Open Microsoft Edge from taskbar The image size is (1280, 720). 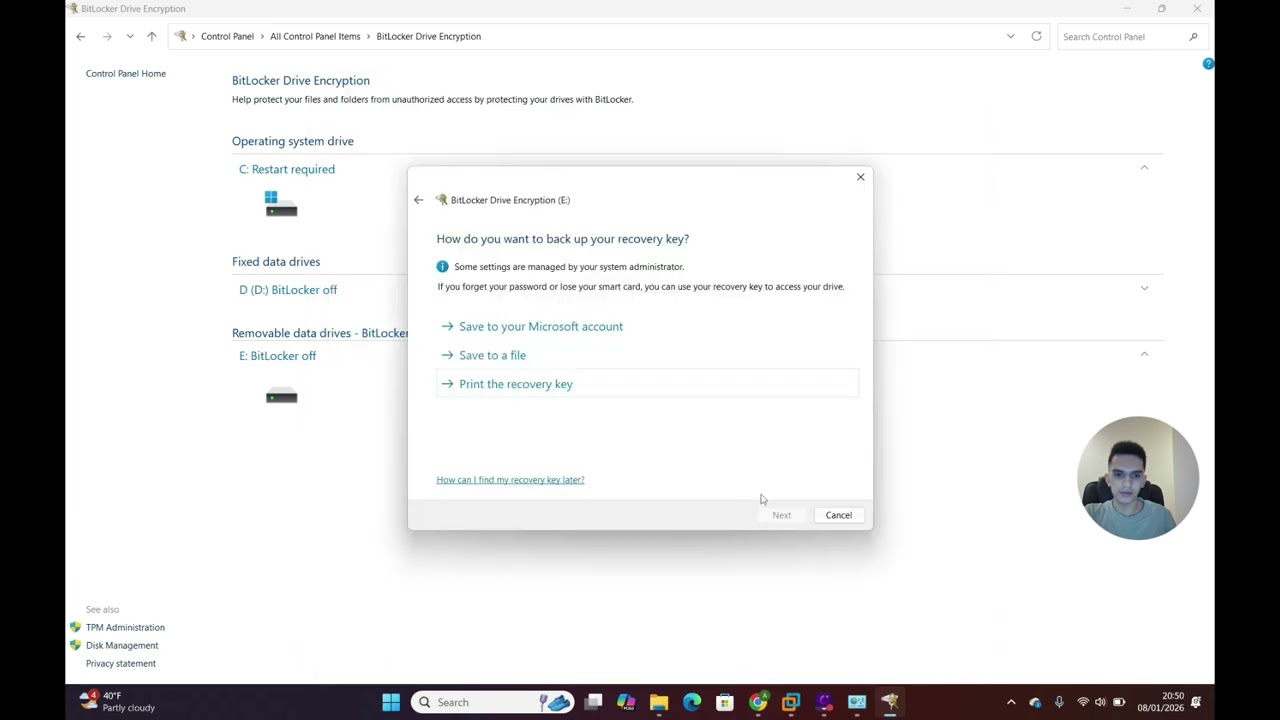[692, 702]
